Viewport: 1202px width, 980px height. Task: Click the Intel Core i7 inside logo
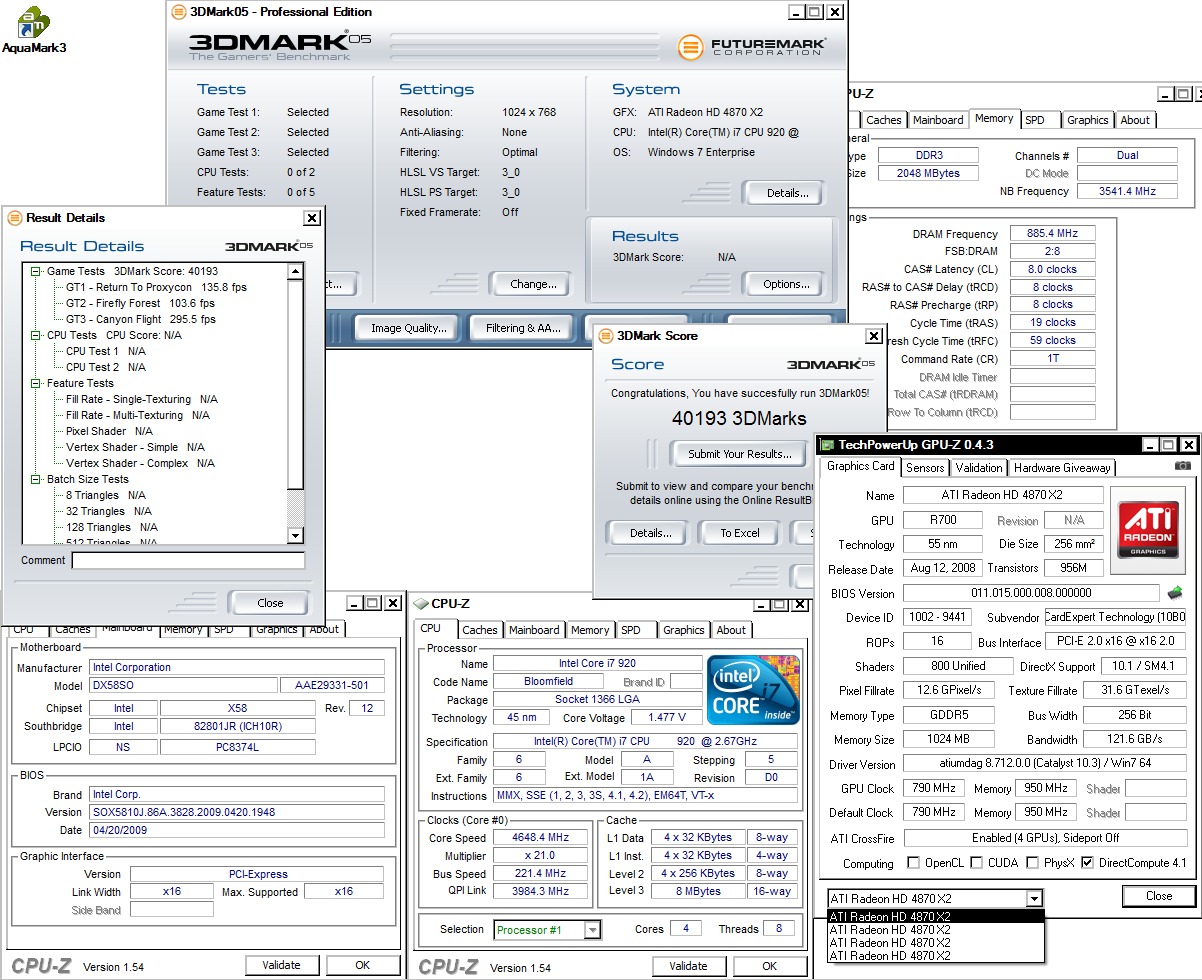click(x=754, y=689)
